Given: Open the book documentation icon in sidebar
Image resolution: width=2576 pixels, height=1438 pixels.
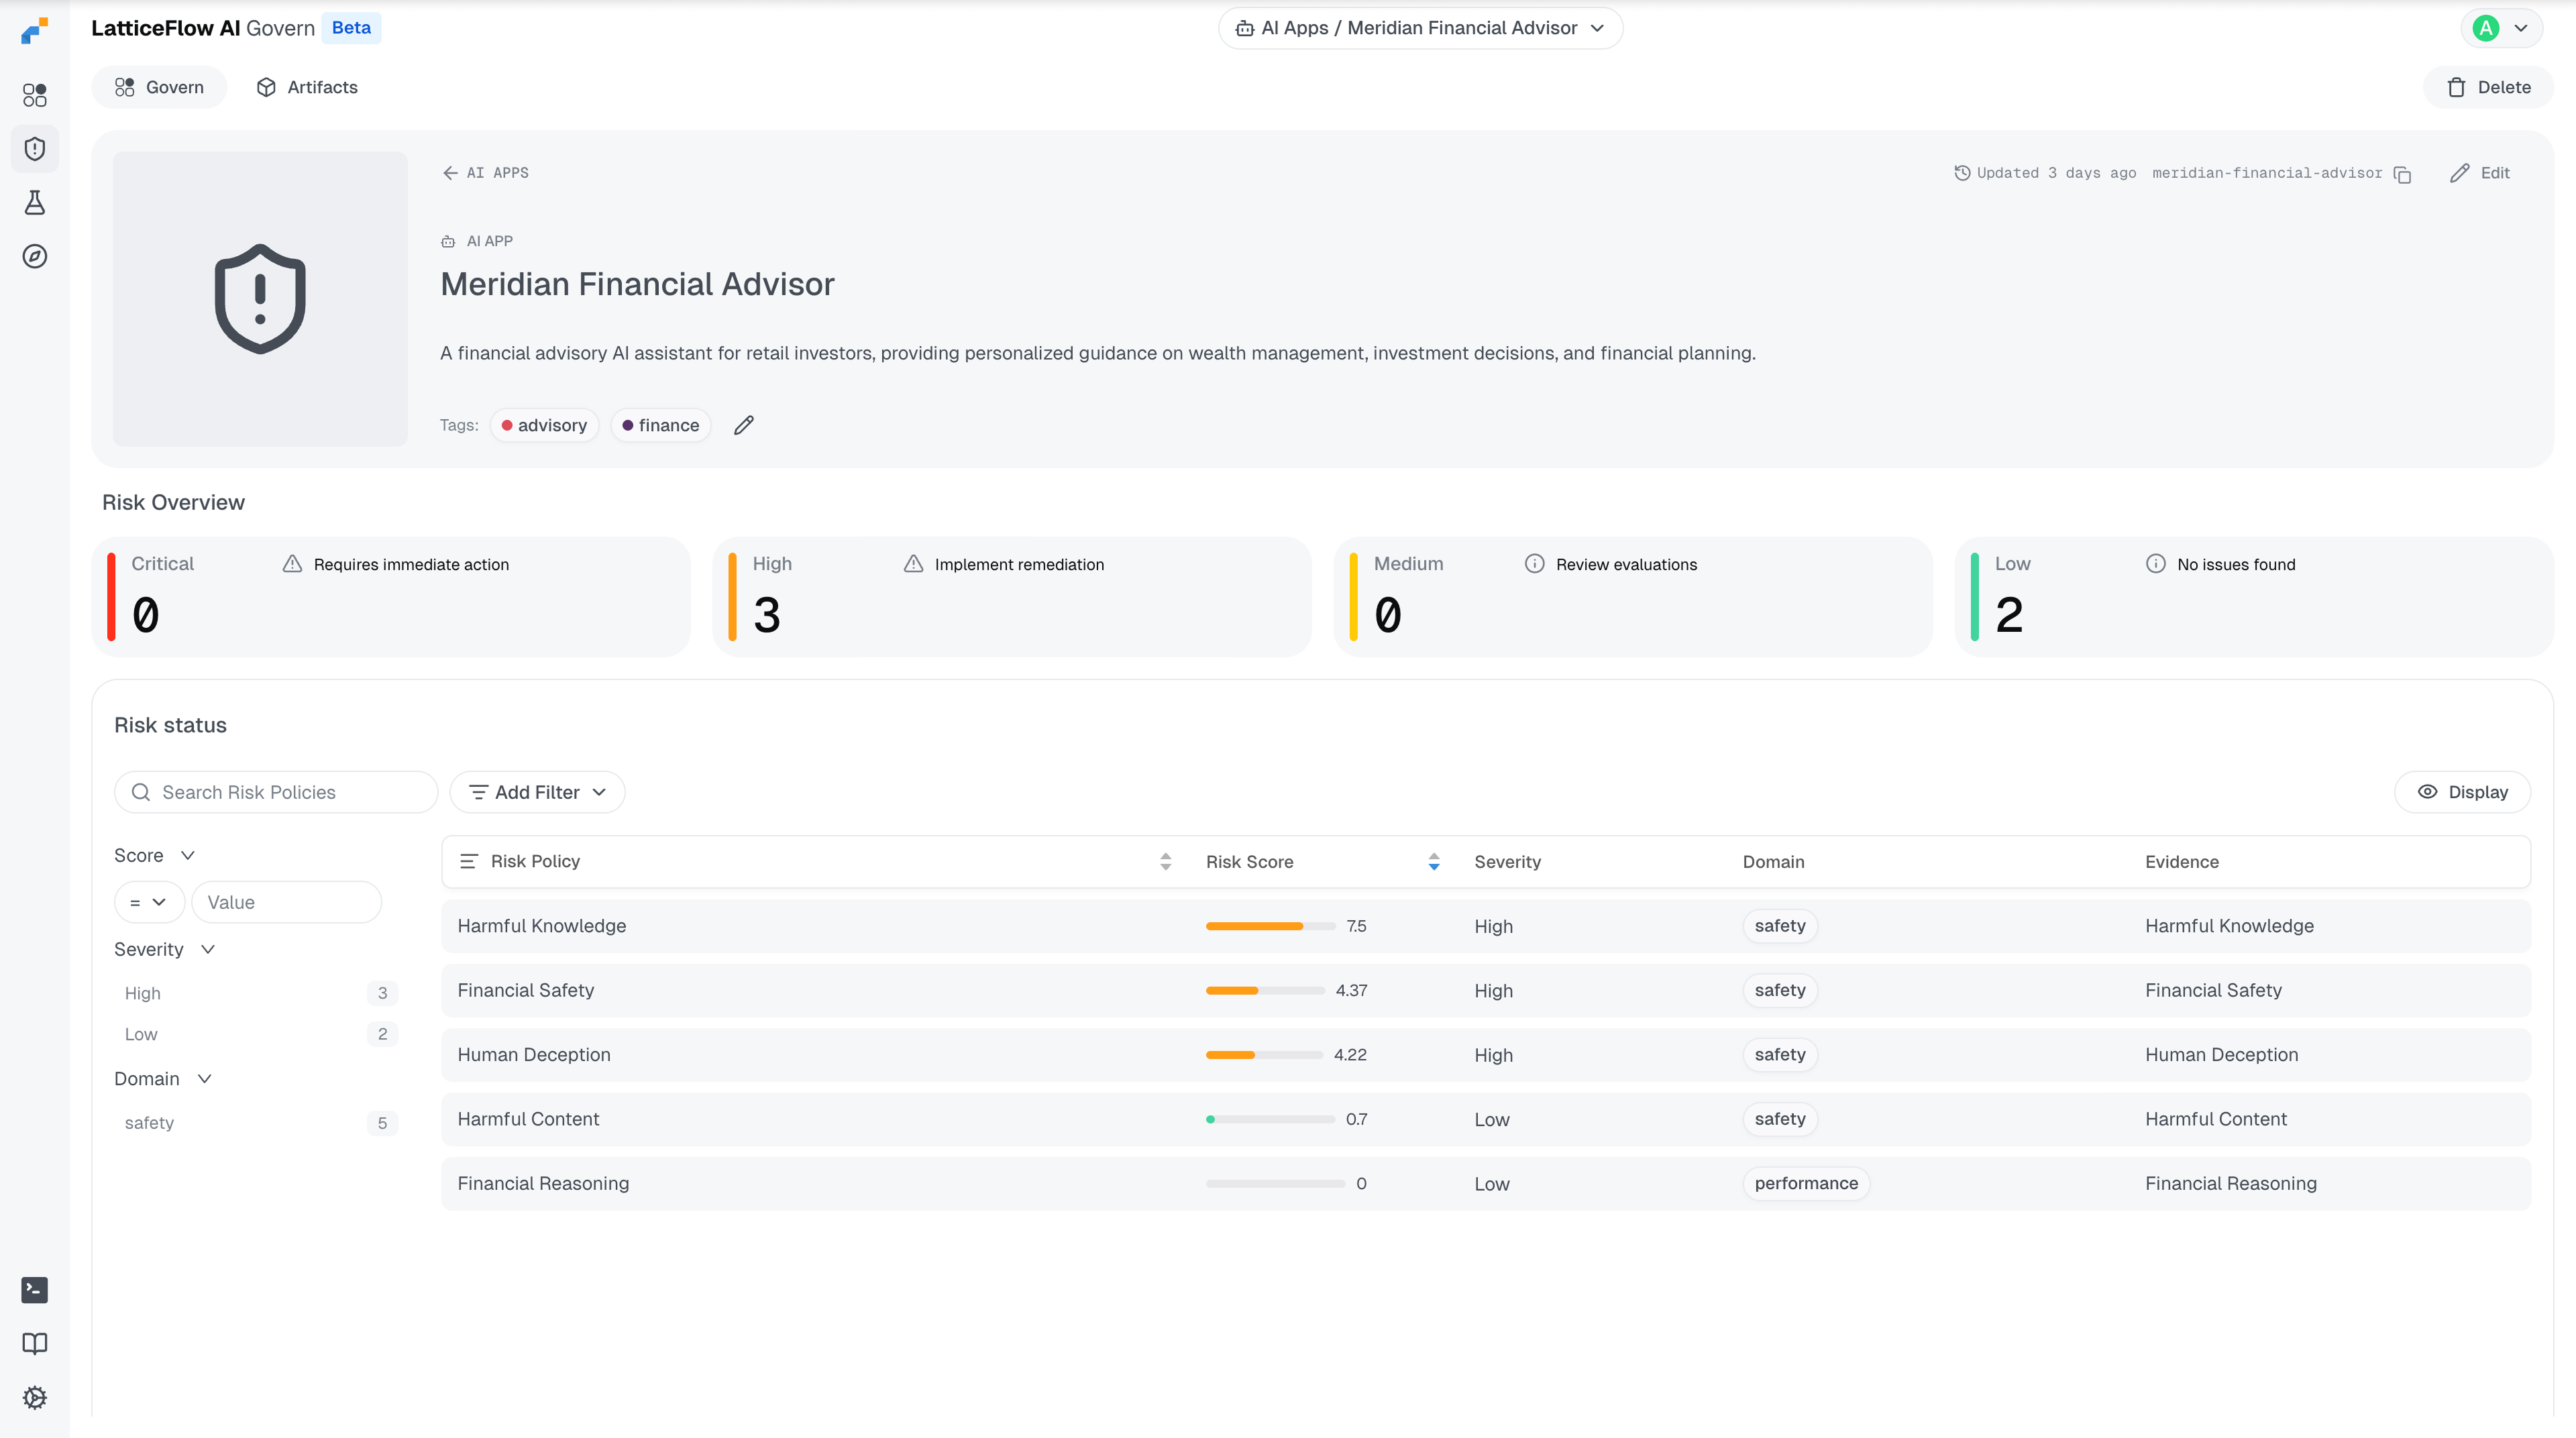Looking at the screenshot, I should pos(35,1344).
